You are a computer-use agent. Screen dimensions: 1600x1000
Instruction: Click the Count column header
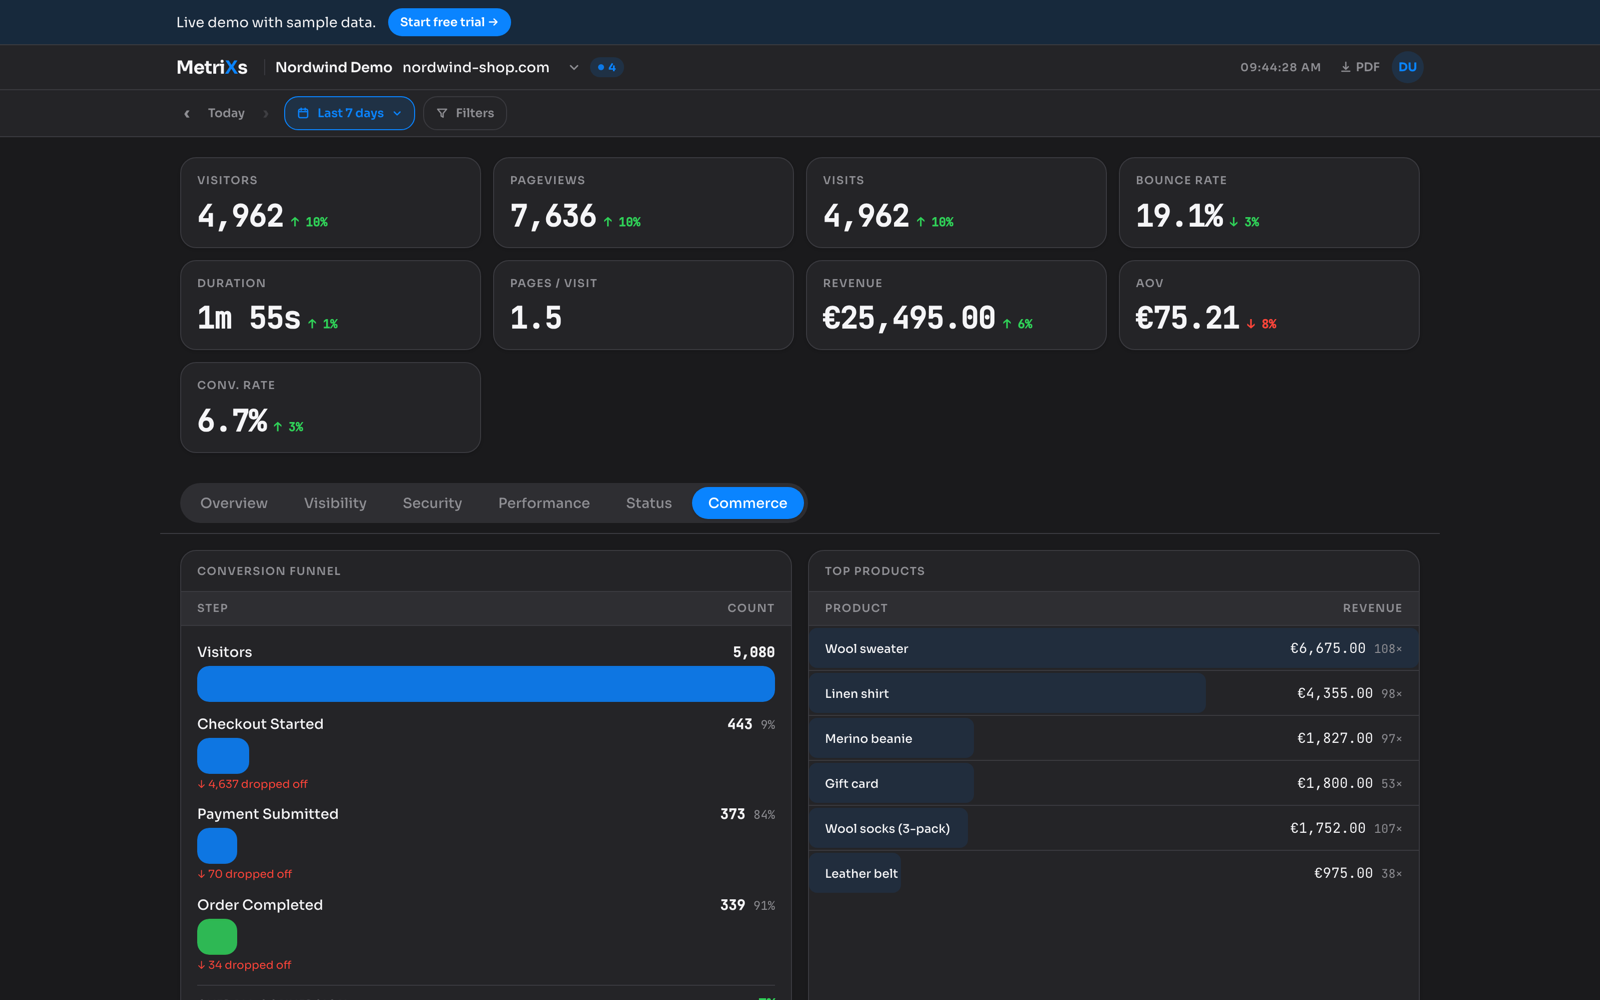751,608
